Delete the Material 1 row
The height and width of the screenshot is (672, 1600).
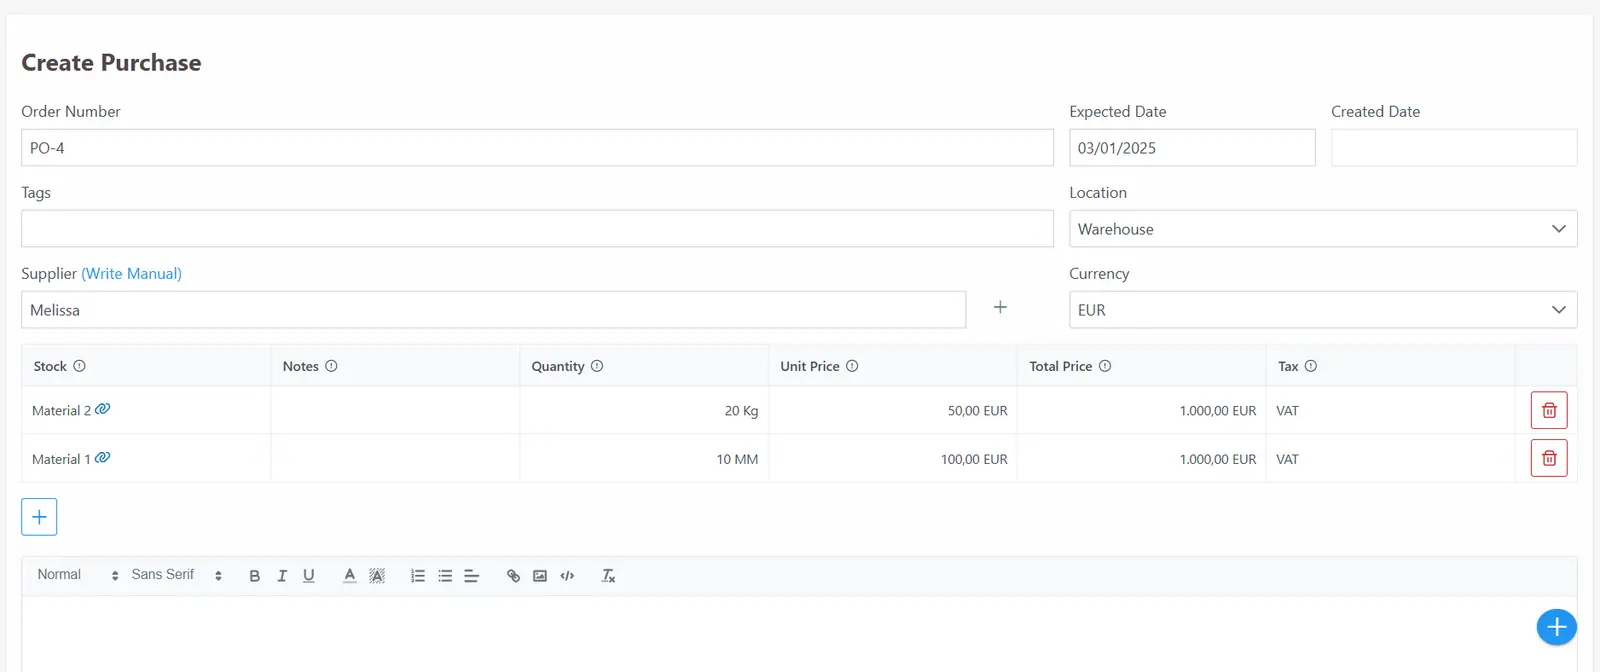point(1549,458)
